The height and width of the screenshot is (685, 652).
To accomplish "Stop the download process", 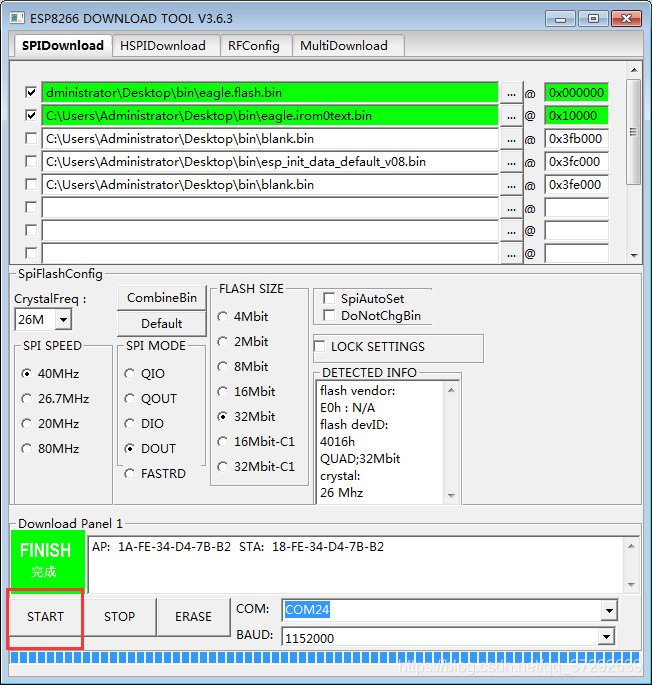I will (119, 616).
